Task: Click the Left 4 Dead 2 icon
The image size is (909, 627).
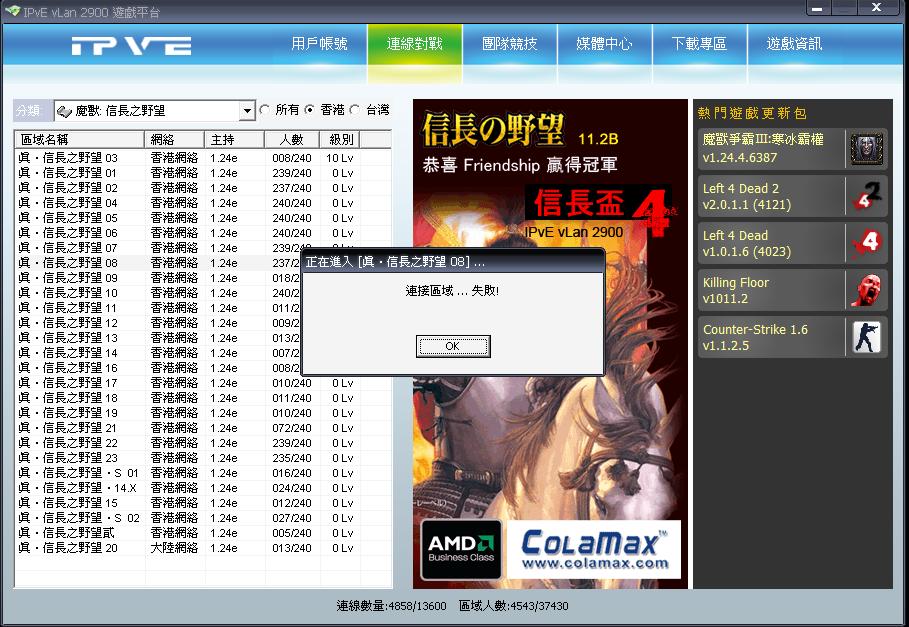Action: (x=866, y=196)
